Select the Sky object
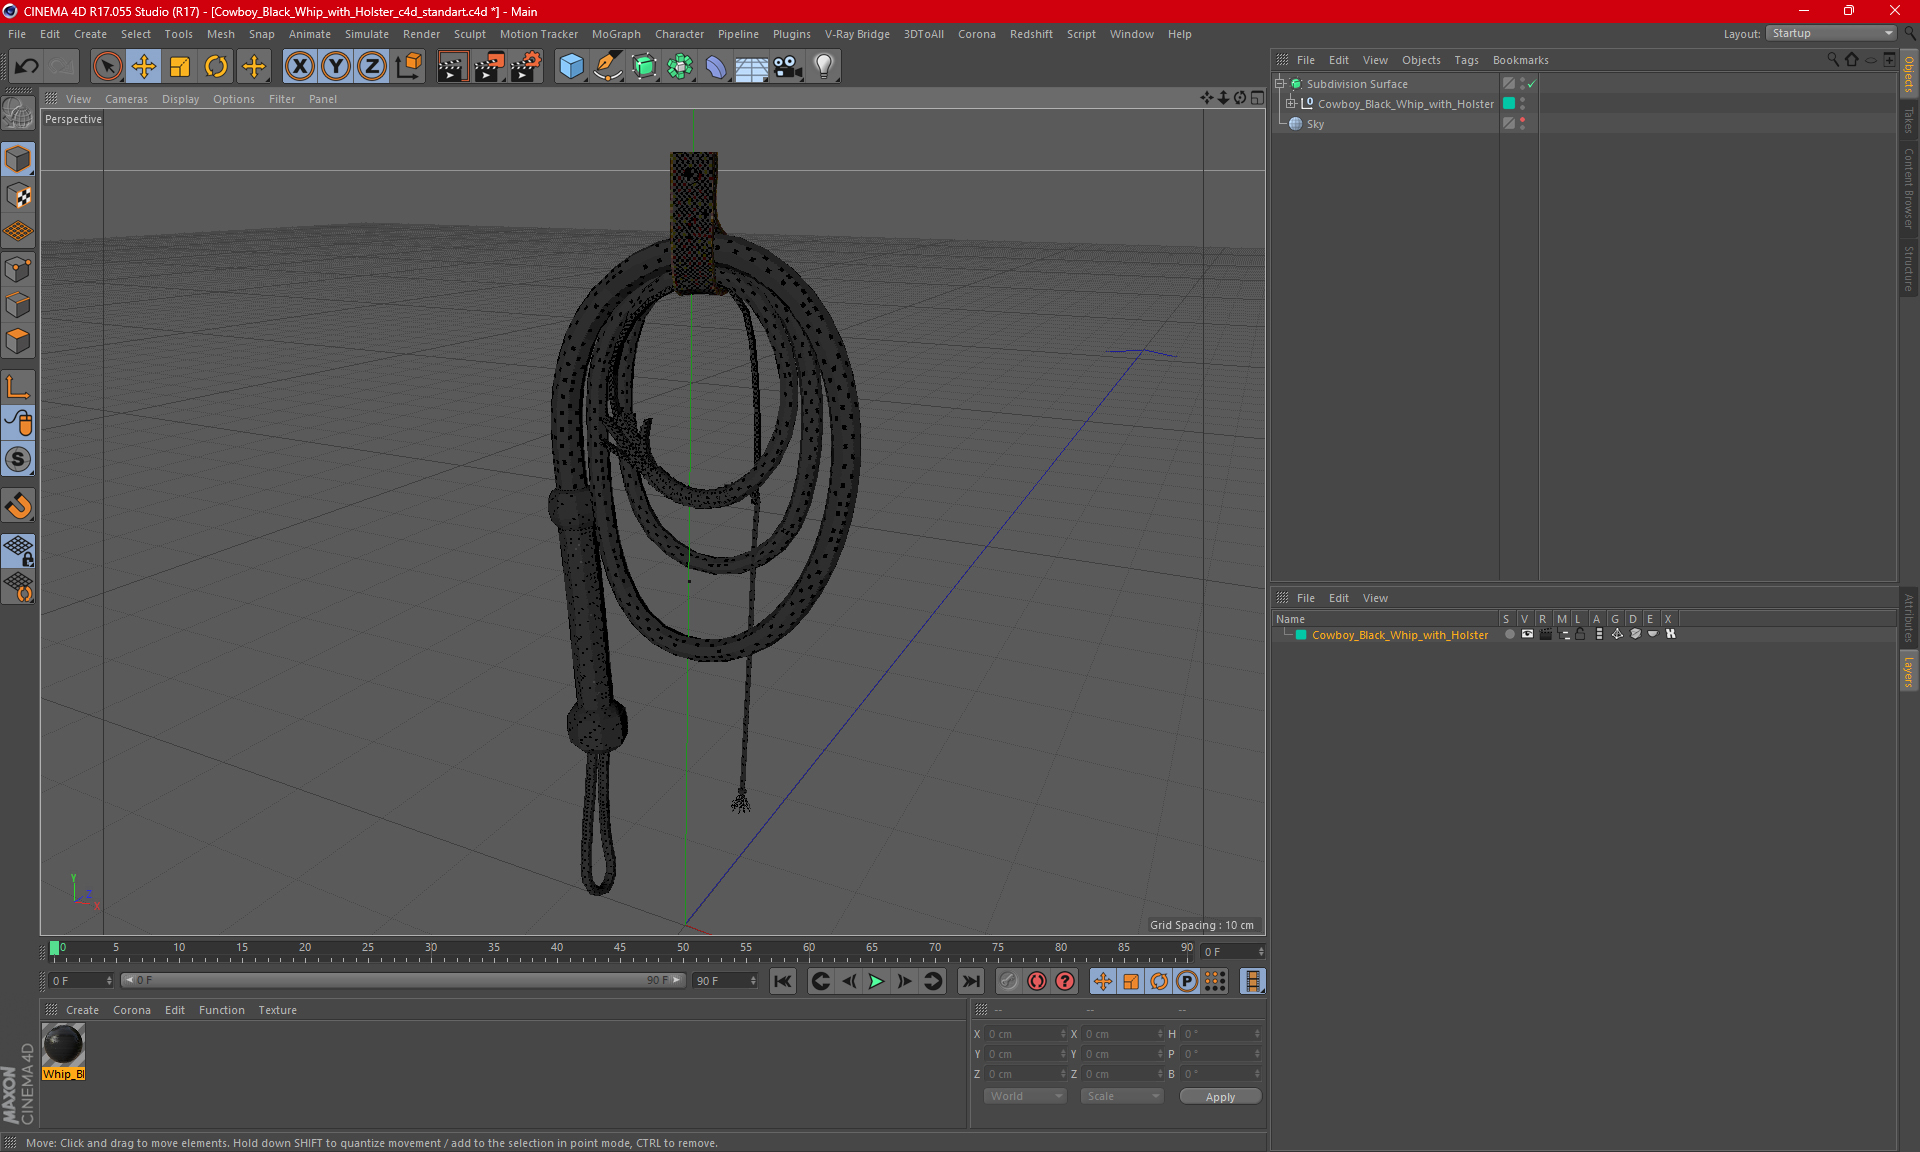The width and height of the screenshot is (1920, 1152). tap(1315, 124)
